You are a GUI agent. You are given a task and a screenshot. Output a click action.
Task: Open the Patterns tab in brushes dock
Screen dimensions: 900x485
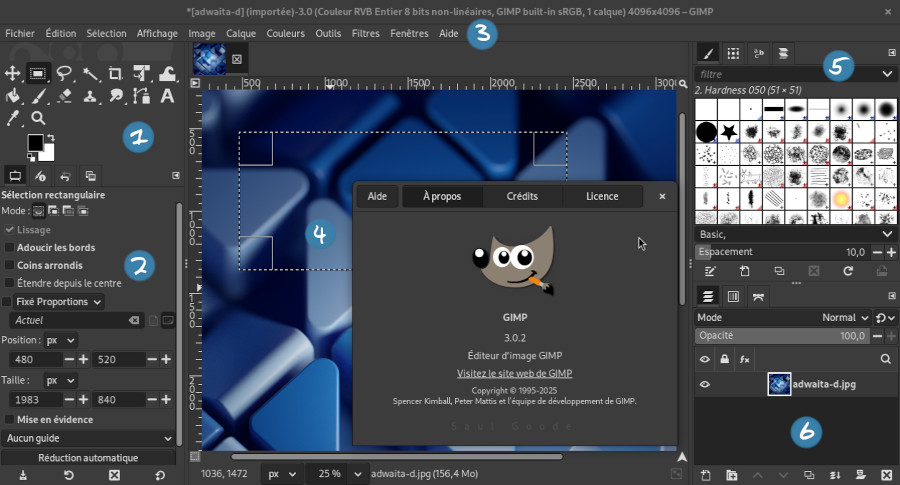(x=733, y=53)
